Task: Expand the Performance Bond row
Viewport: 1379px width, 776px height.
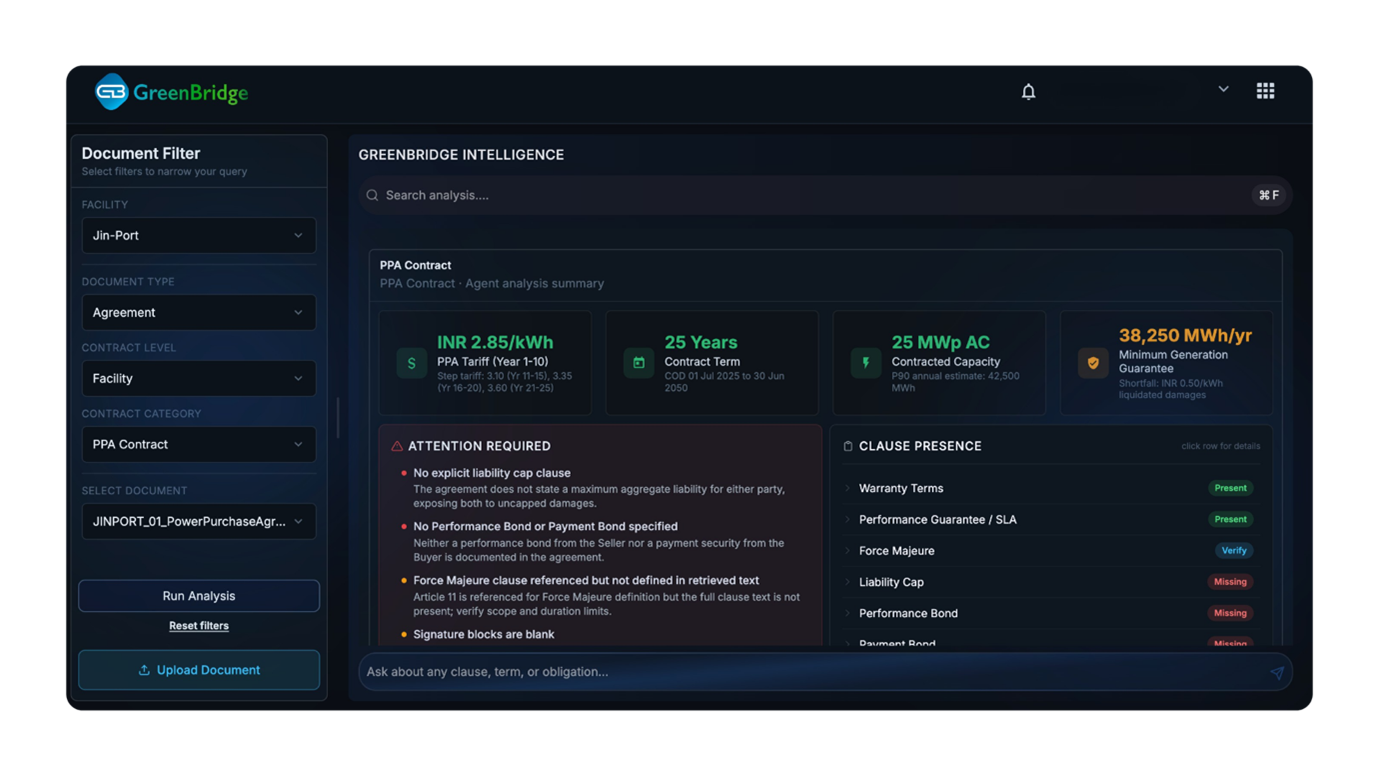Action: point(1051,613)
